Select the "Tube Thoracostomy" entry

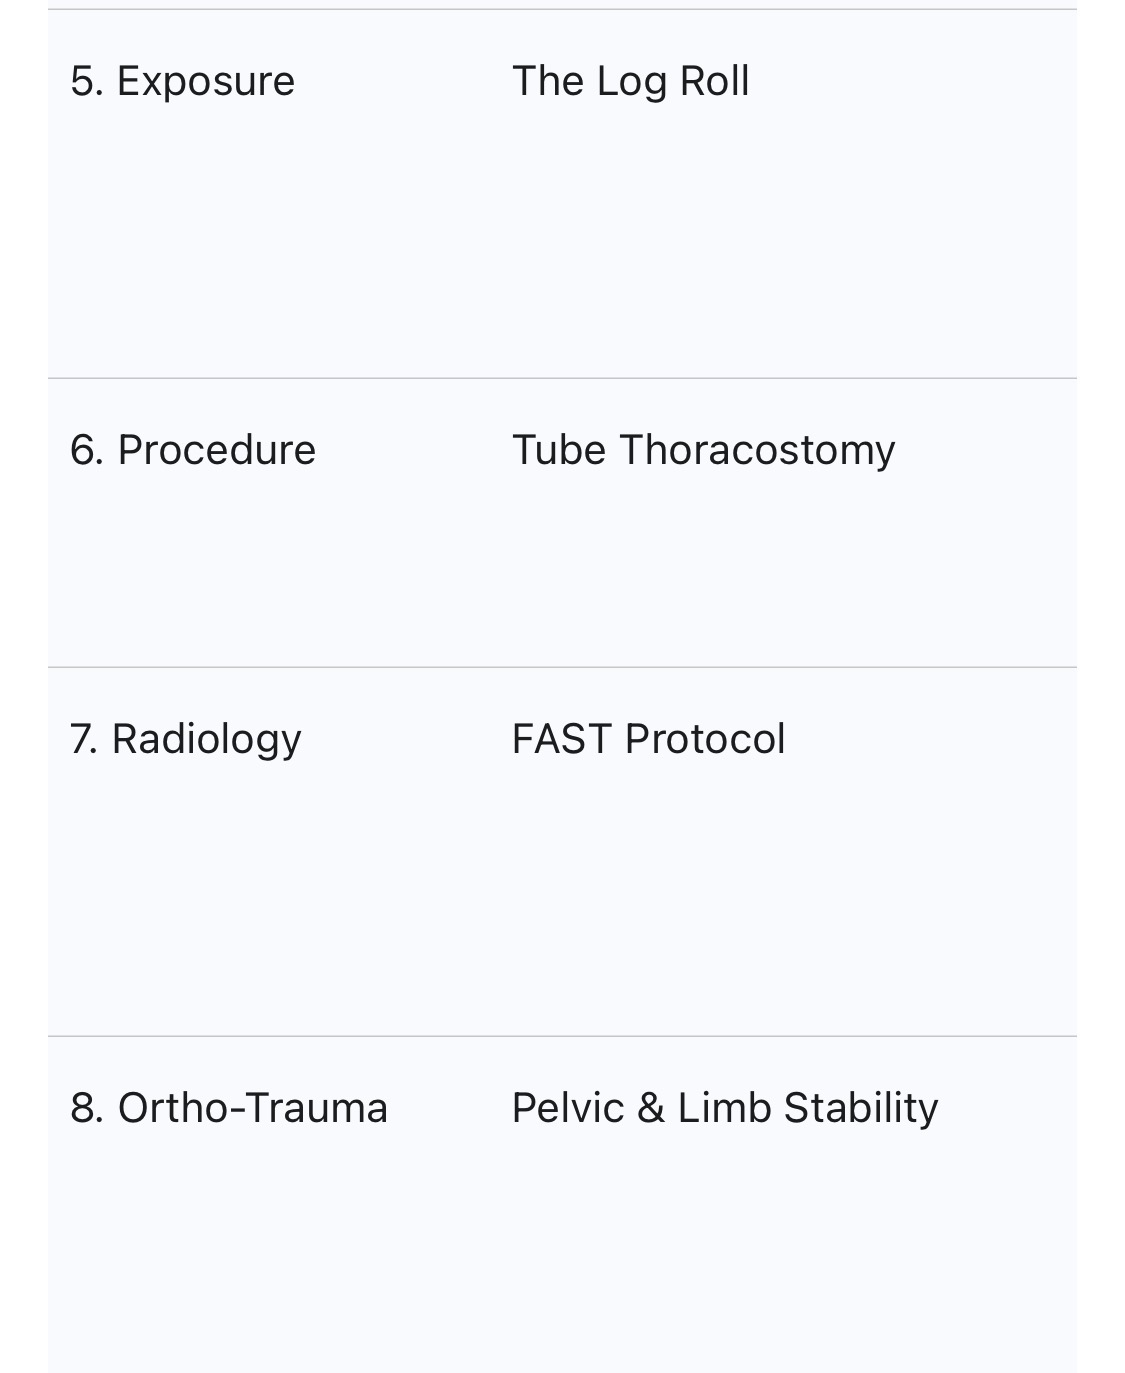pyautogui.click(x=703, y=450)
